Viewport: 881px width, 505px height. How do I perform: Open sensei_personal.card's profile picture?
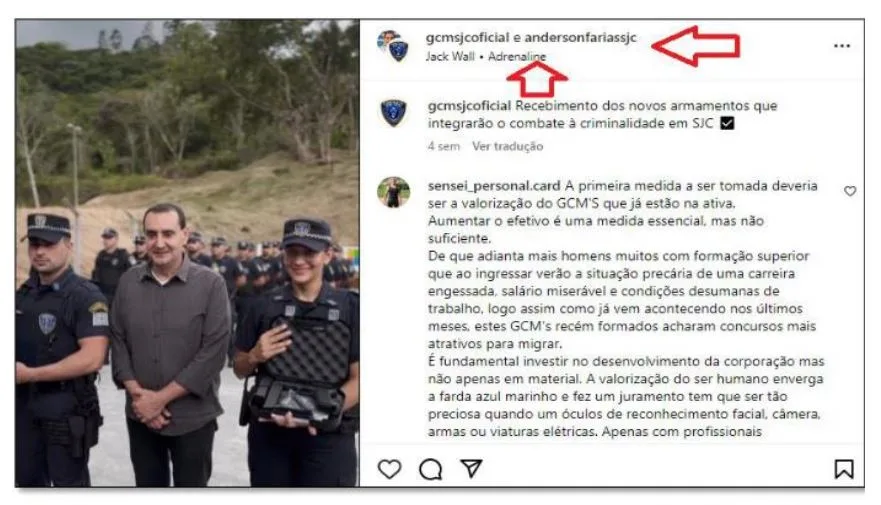[x=393, y=192]
